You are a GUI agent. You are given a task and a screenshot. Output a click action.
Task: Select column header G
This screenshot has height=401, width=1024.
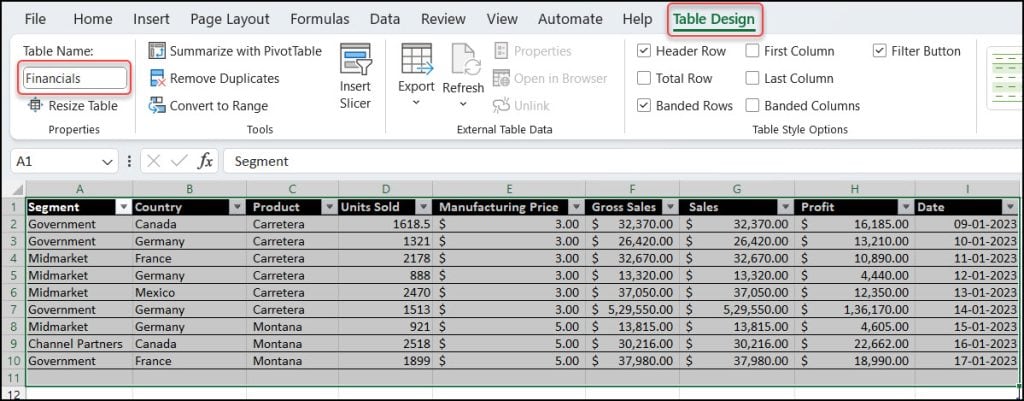point(737,189)
